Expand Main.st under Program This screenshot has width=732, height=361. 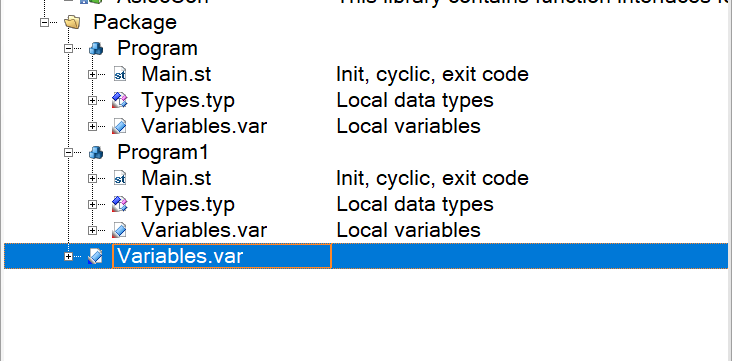92,74
